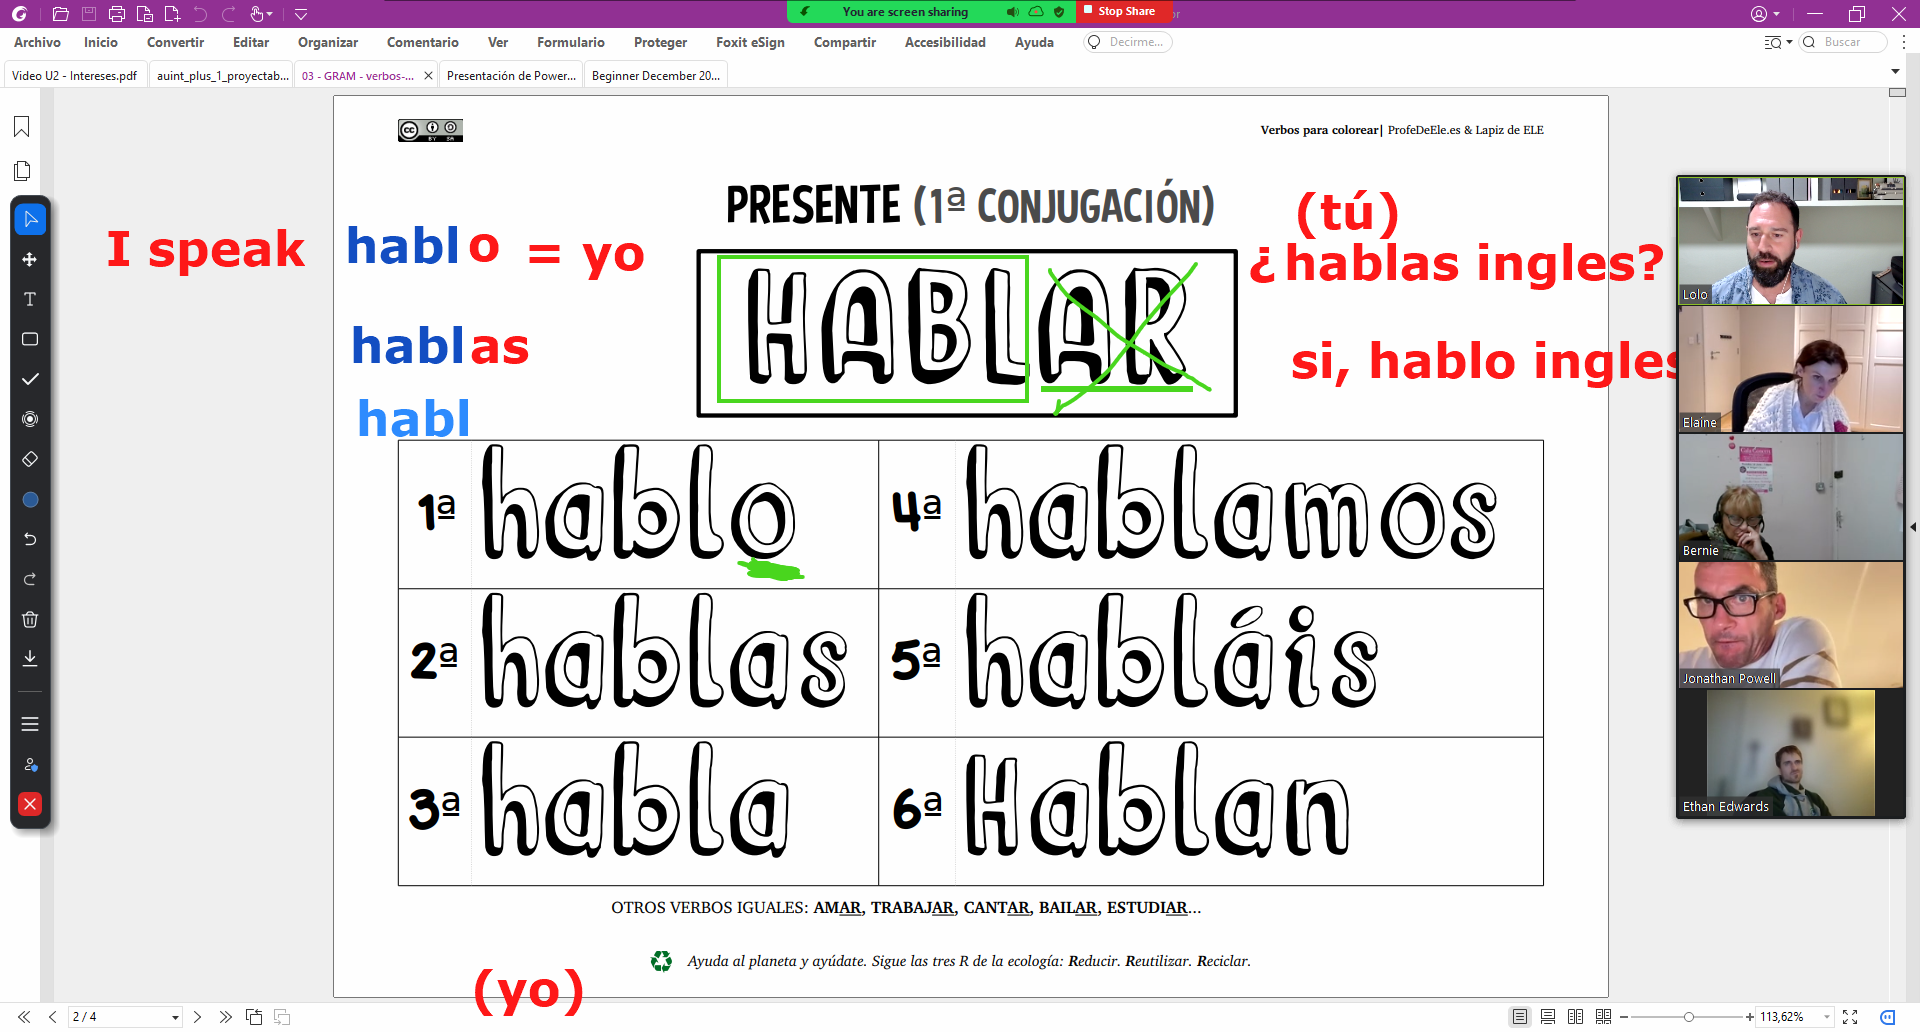
Task: Click the zoom out minus button
Action: (x=1624, y=1017)
